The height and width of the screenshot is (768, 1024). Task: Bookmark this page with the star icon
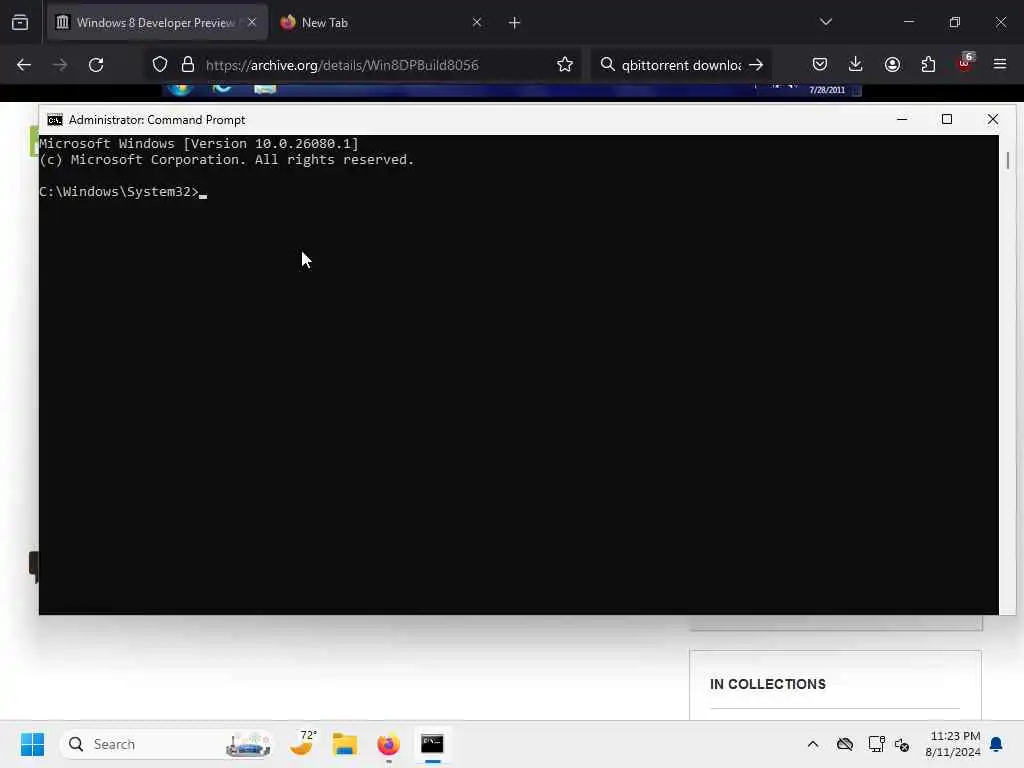click(x=565, y=64)
